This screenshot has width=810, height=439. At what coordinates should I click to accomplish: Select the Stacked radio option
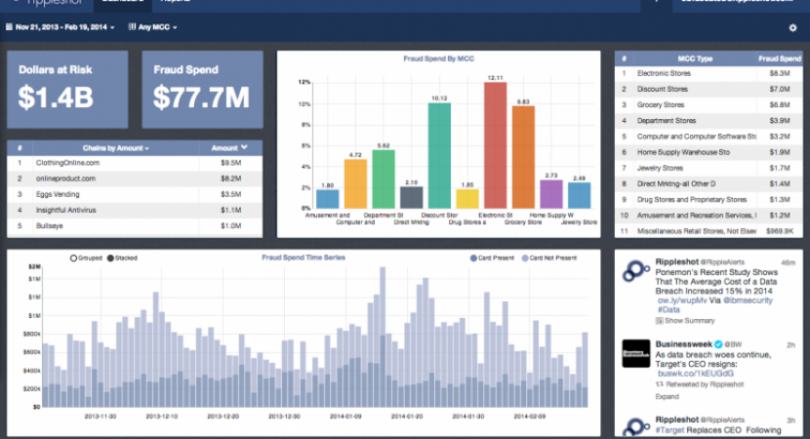pos(111,258)
